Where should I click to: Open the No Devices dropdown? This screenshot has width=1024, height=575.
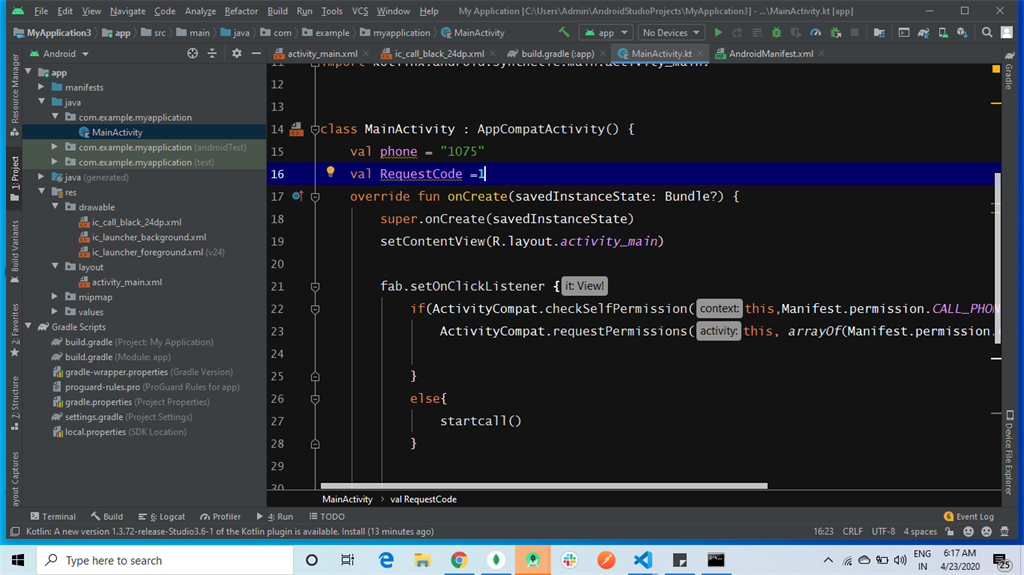tap(671, 32)
